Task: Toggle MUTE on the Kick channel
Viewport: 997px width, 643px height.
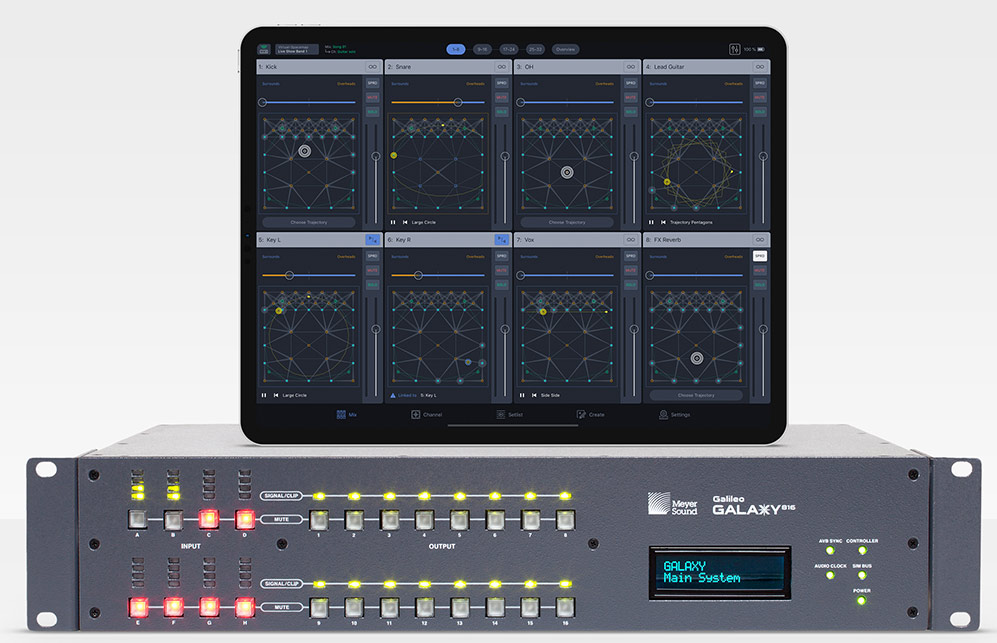Action: (x=373, y=98)
